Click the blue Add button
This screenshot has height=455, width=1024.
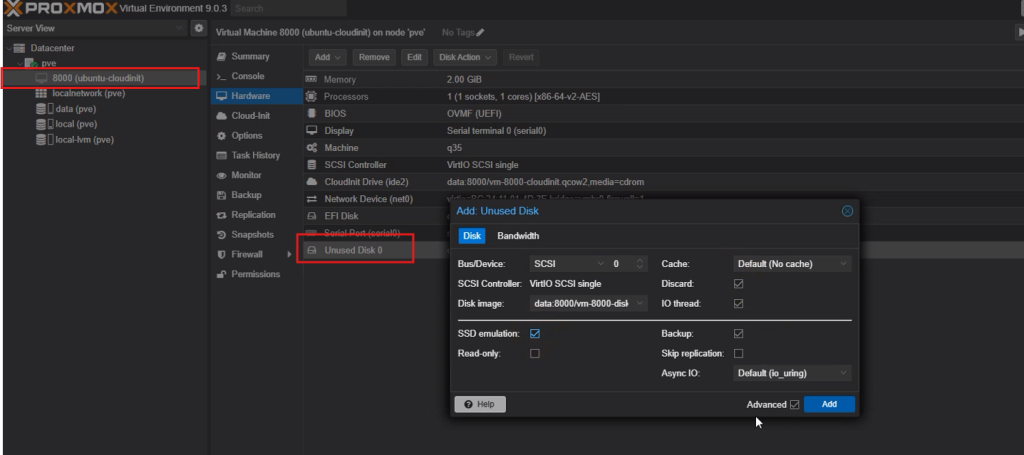[x=829, y=404]
